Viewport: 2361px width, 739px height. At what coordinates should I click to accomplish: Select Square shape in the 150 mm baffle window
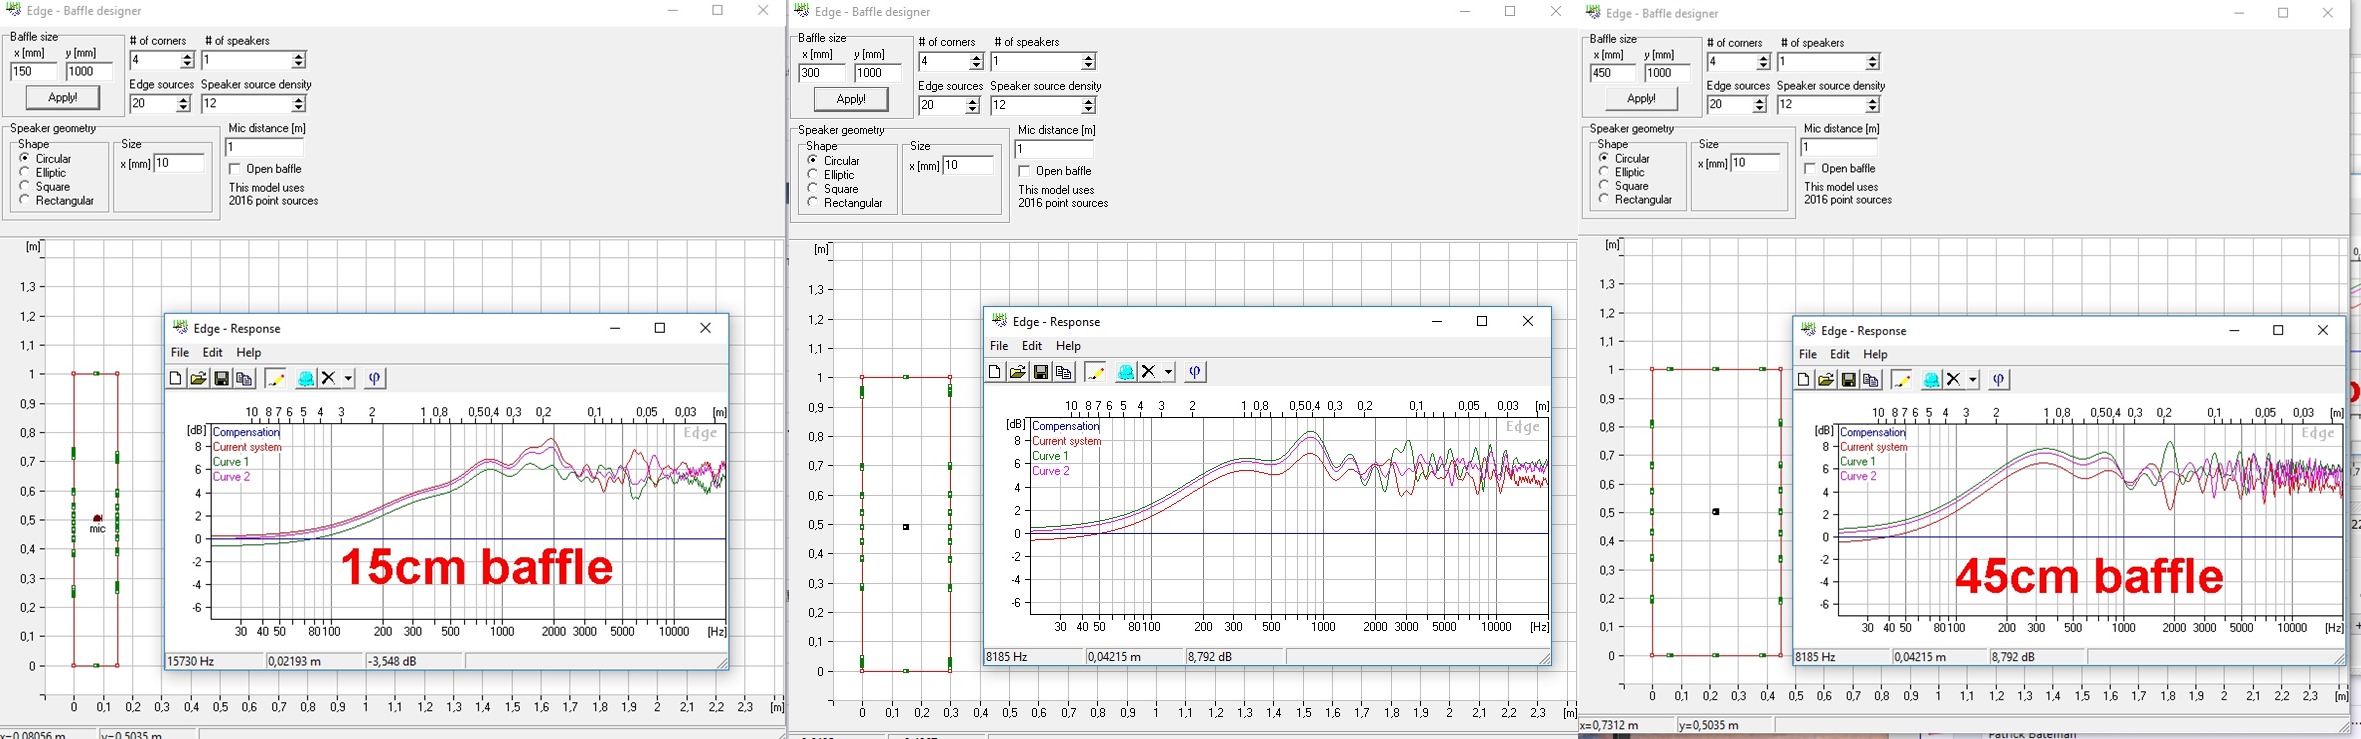point(45,187)
